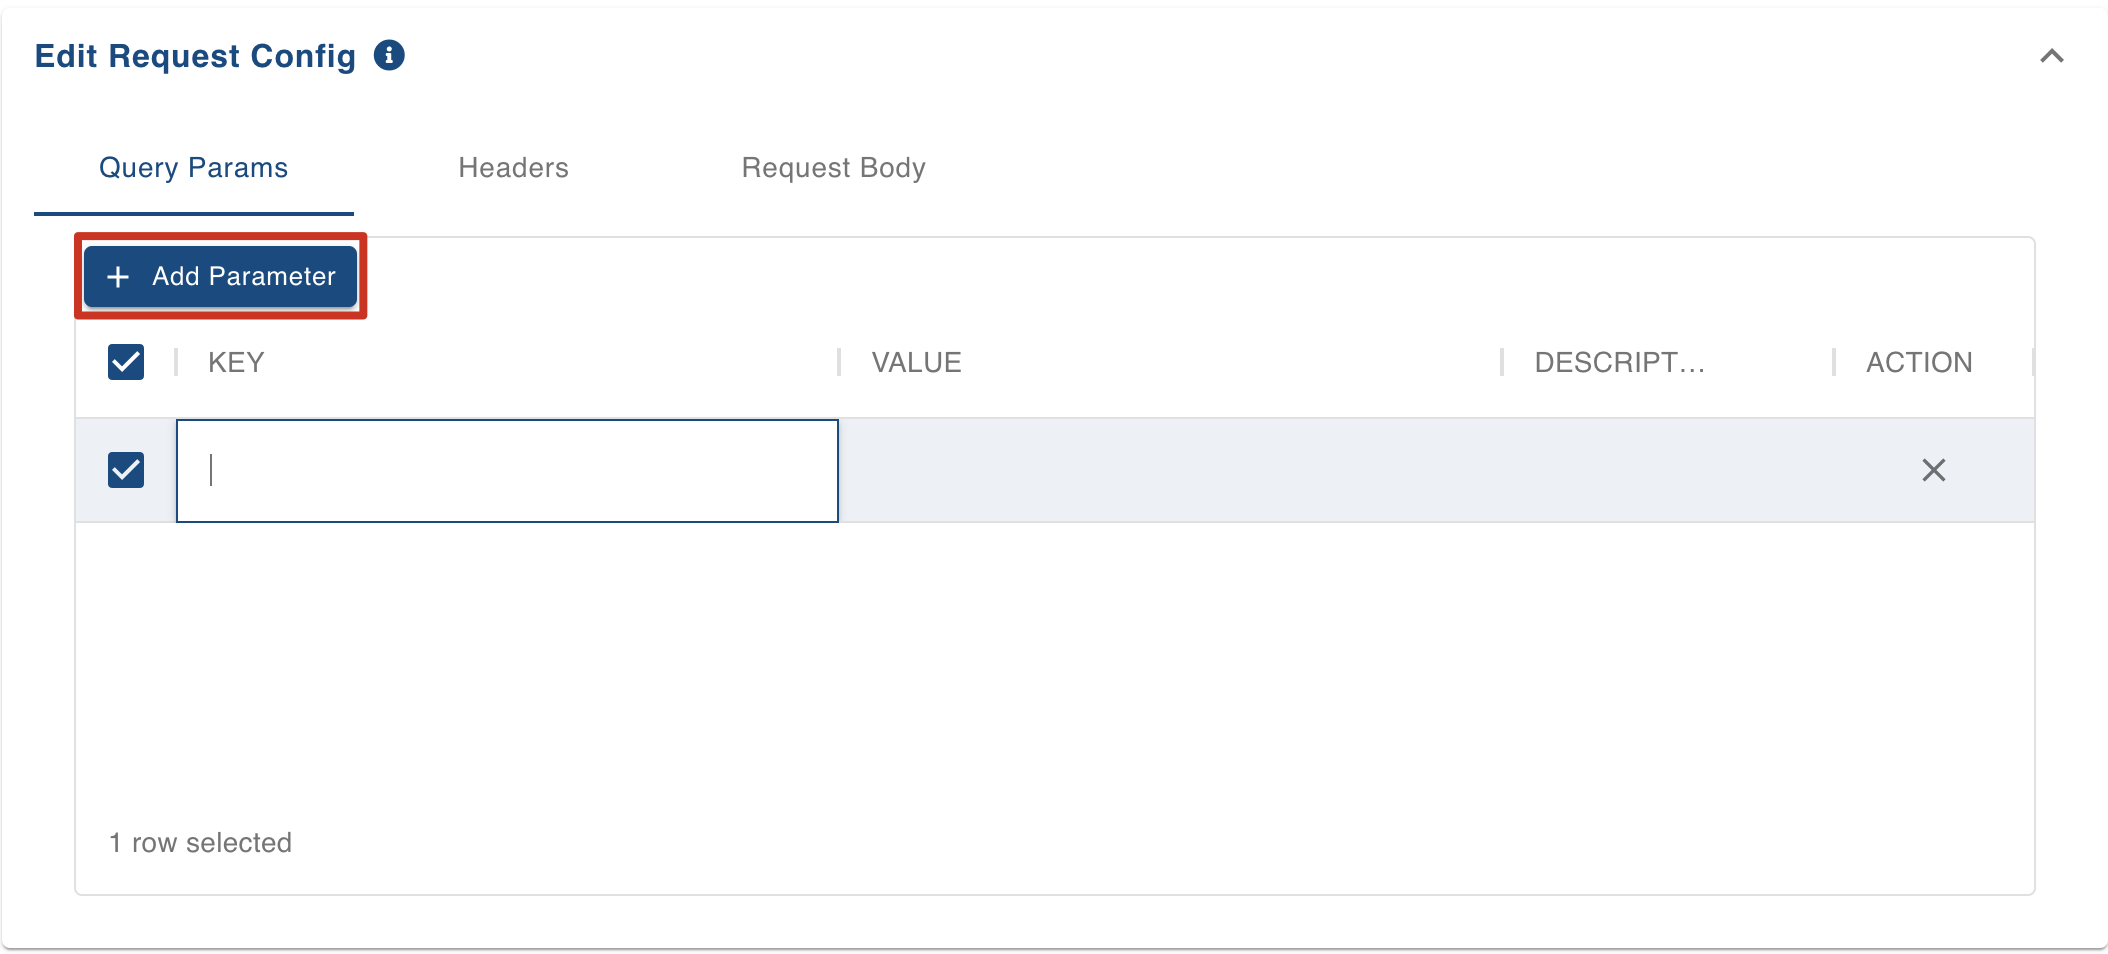The height and width of the screenshot is (954, 2108).
Task: Click the VALUE column header
Action: point(916,362)
